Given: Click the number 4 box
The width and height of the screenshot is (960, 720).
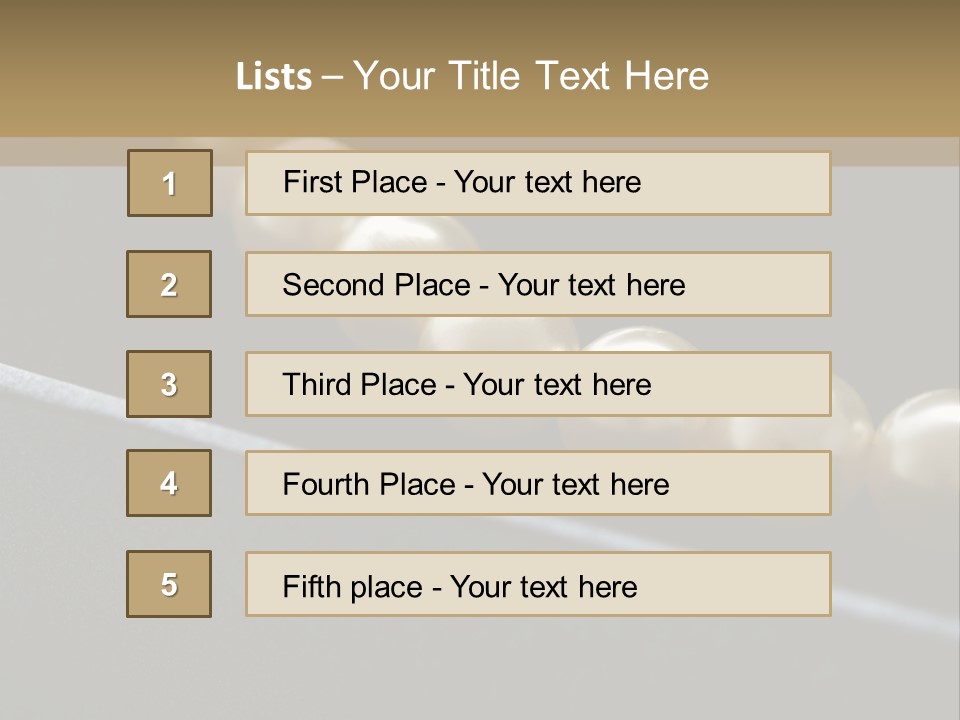Looking at the screenshot, I should (x=169, y=483).
